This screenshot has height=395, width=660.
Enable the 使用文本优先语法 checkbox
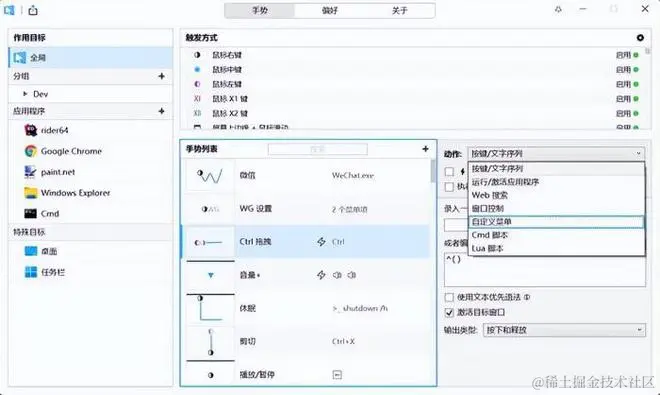[449, 297]
